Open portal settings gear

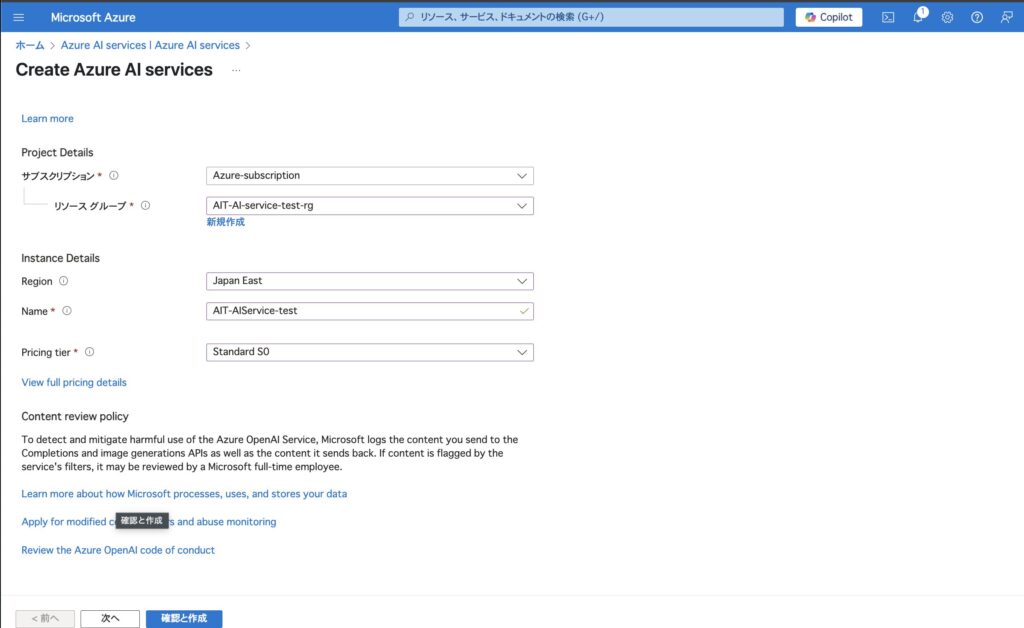click(947, 18)
